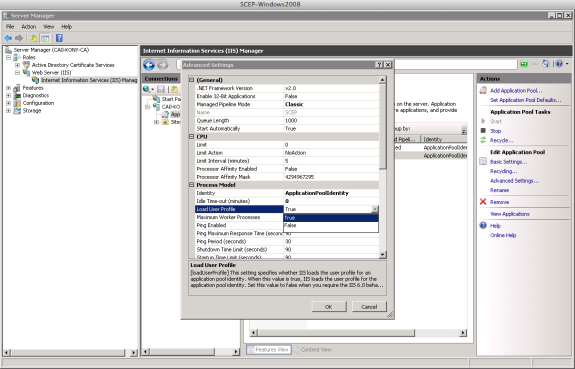Collapse the Roles tree node

[8, 58]
